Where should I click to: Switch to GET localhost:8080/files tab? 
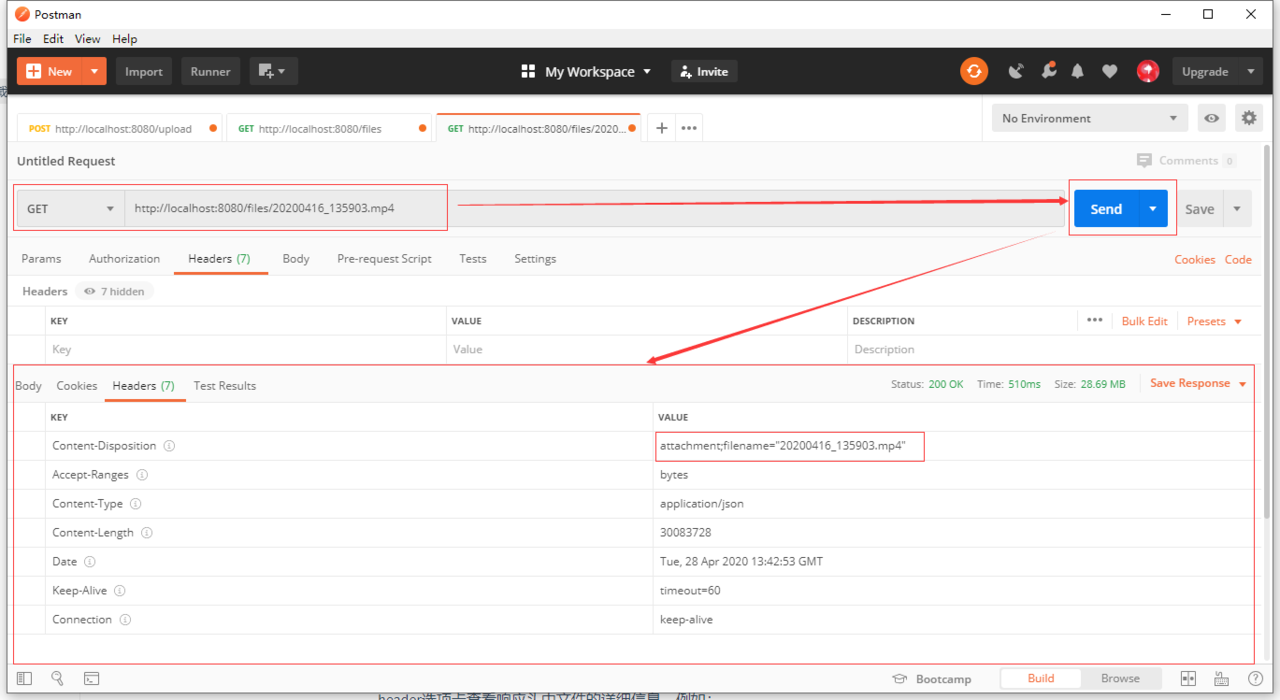point(330,128)
